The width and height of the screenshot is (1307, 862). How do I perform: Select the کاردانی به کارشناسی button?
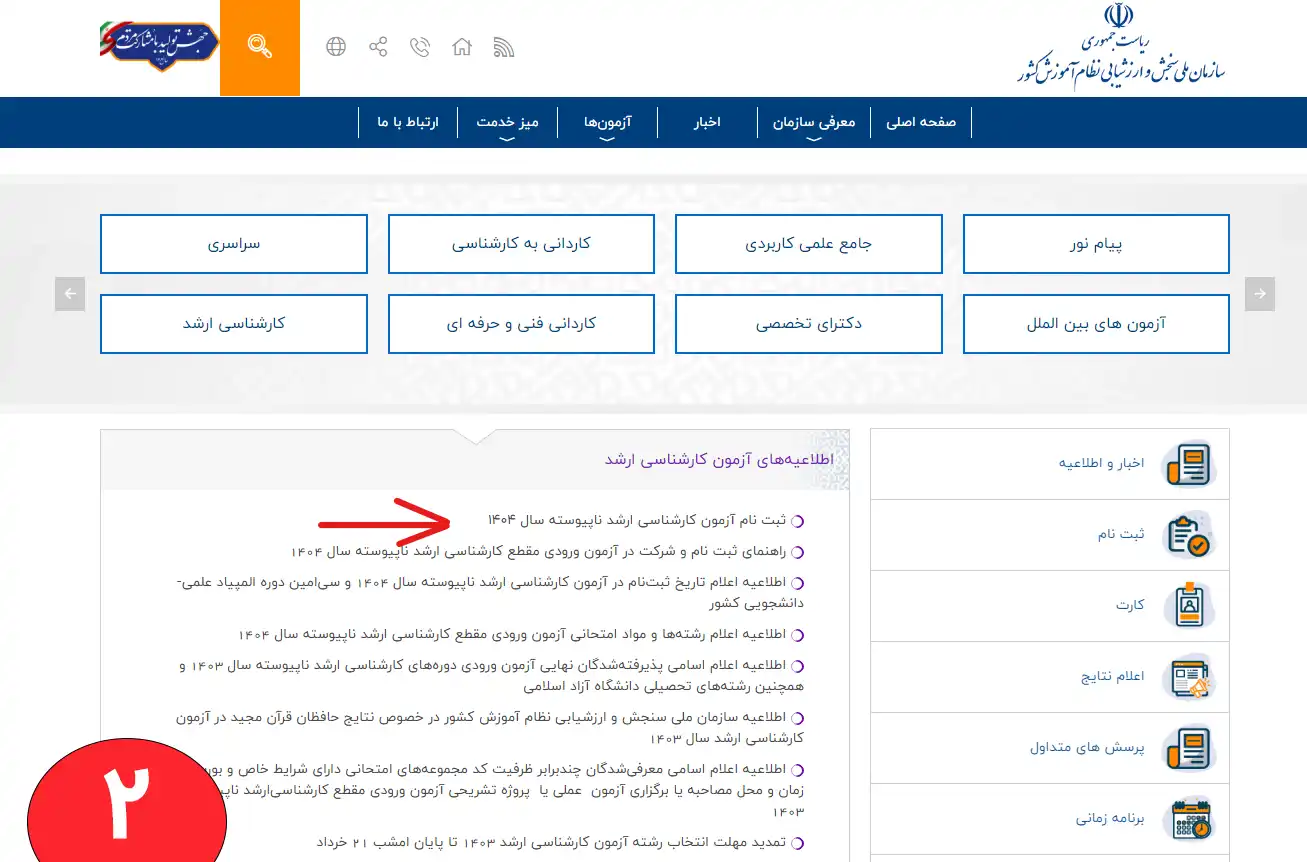pyautogui.click(x=521, y=244)
